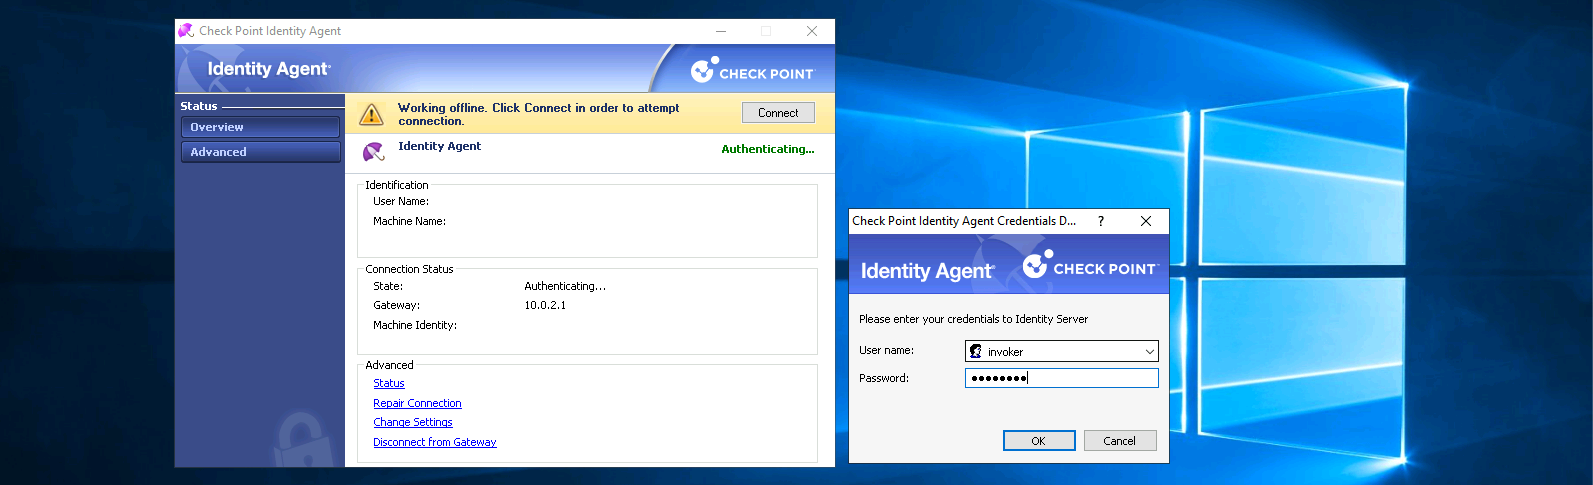Open the Overview status tab
This screenshot has height=485, width=1593.
260,127
